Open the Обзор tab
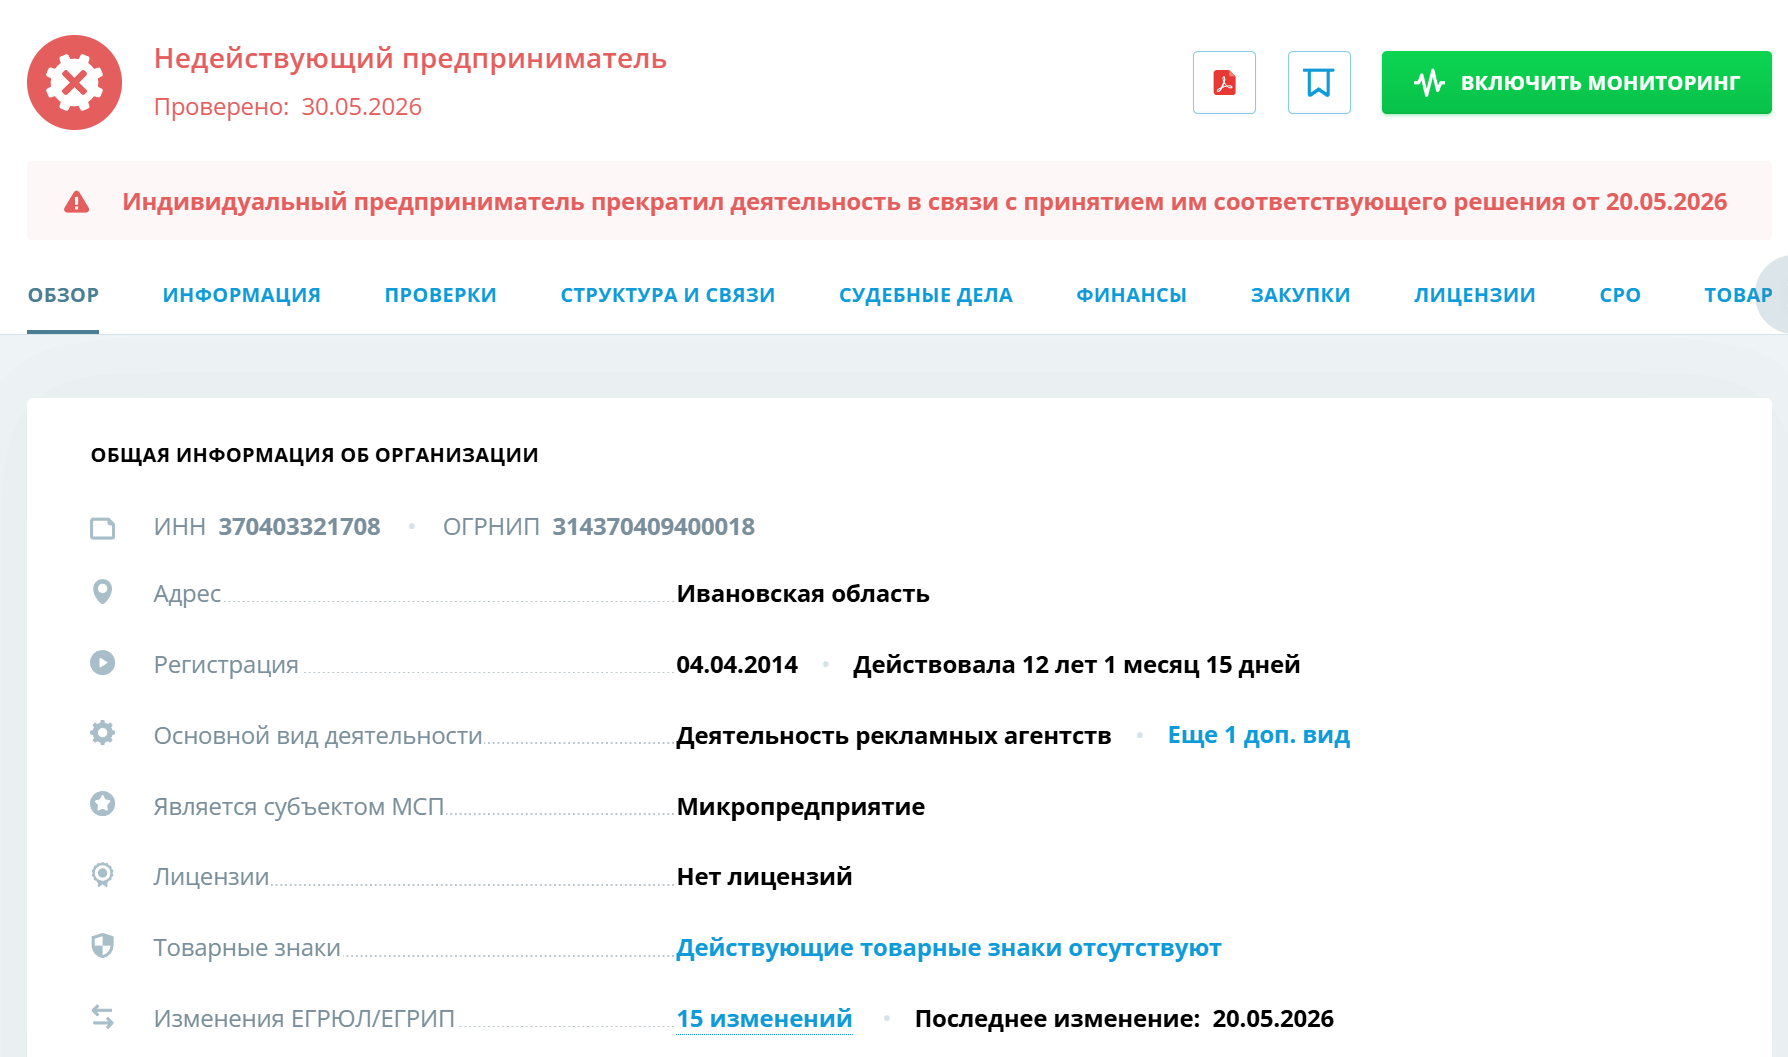 point(63,295)
